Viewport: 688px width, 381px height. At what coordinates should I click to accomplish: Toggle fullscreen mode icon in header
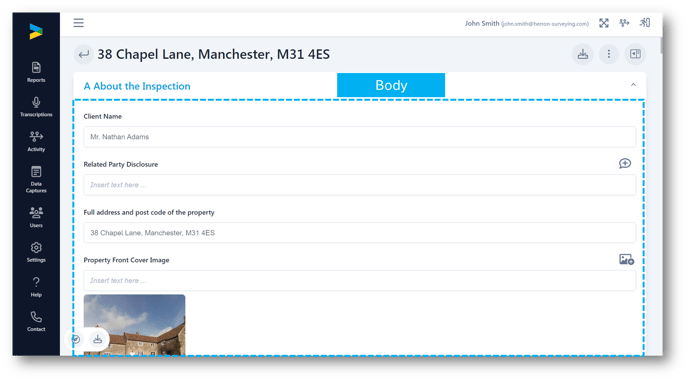pos(604,23)
